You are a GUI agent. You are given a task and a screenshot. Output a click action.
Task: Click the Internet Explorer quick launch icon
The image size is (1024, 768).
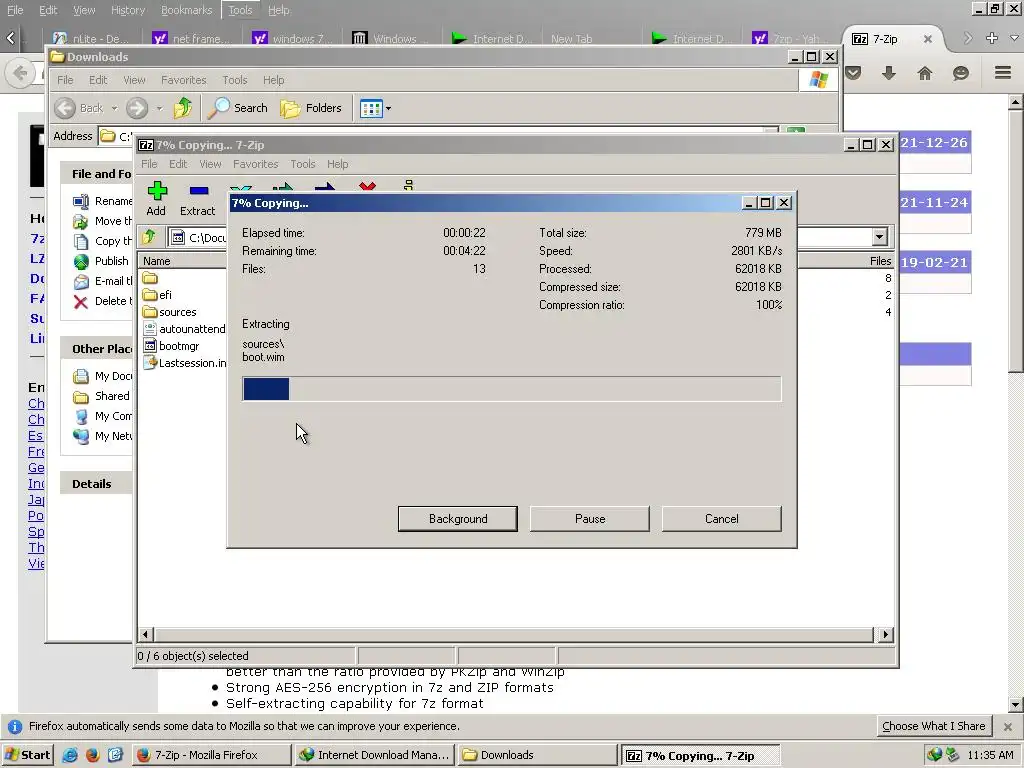(70, 755)
